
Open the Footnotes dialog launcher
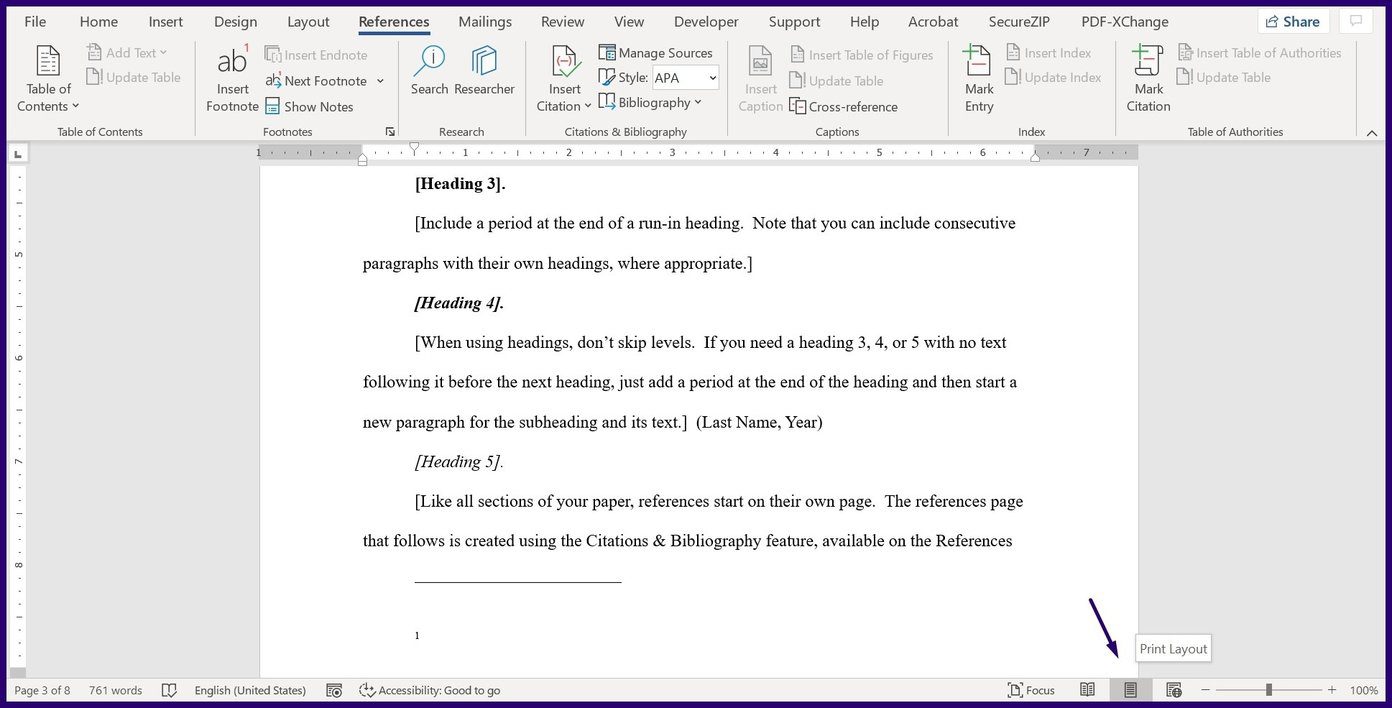tap(390, 132)
